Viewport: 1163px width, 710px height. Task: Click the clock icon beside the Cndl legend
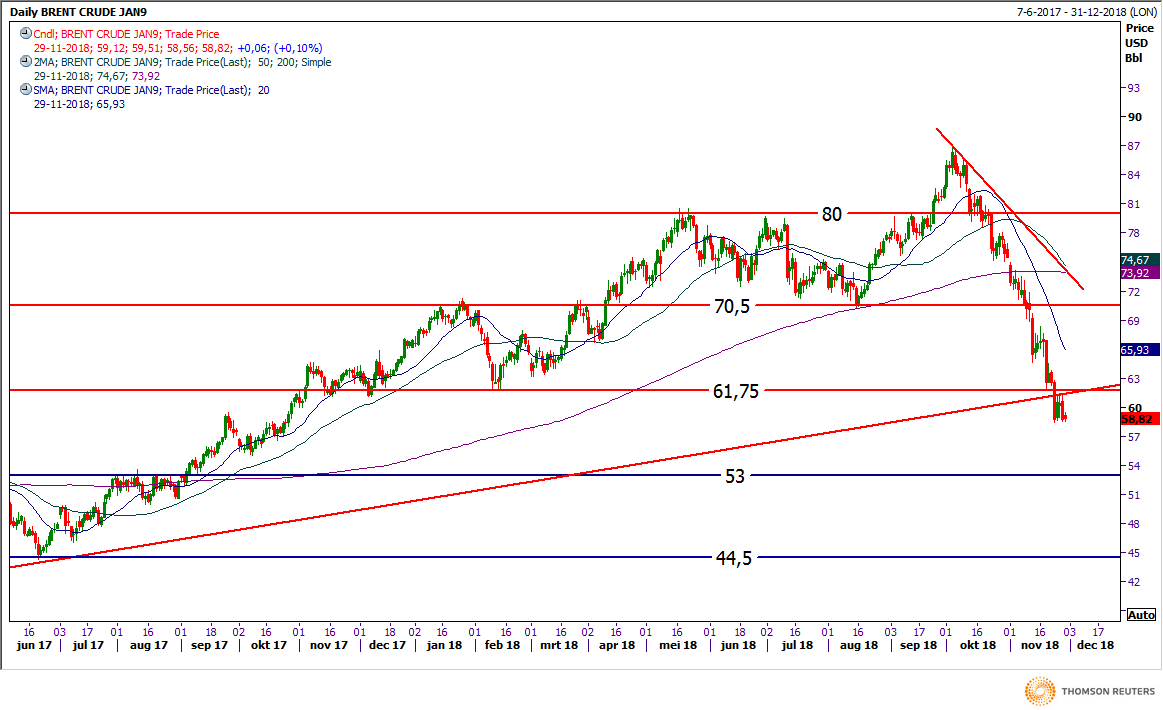click(x=25, y=34)
